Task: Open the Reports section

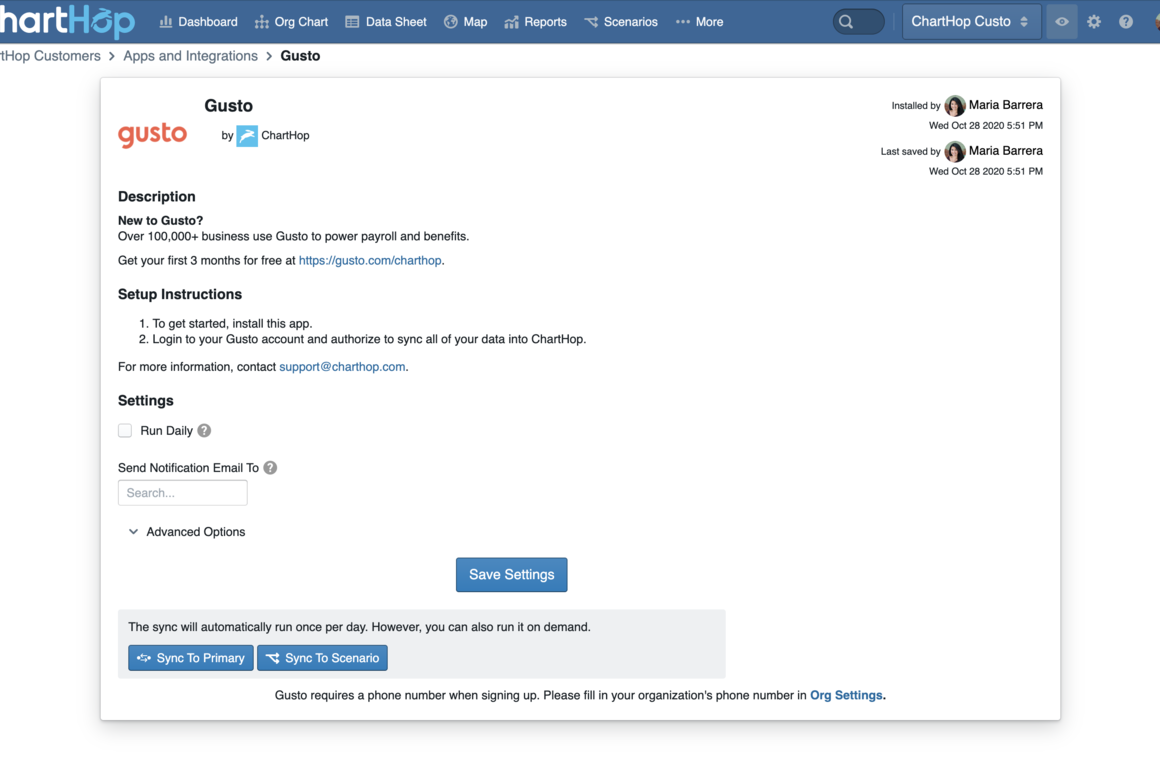Action: [536, 22]
